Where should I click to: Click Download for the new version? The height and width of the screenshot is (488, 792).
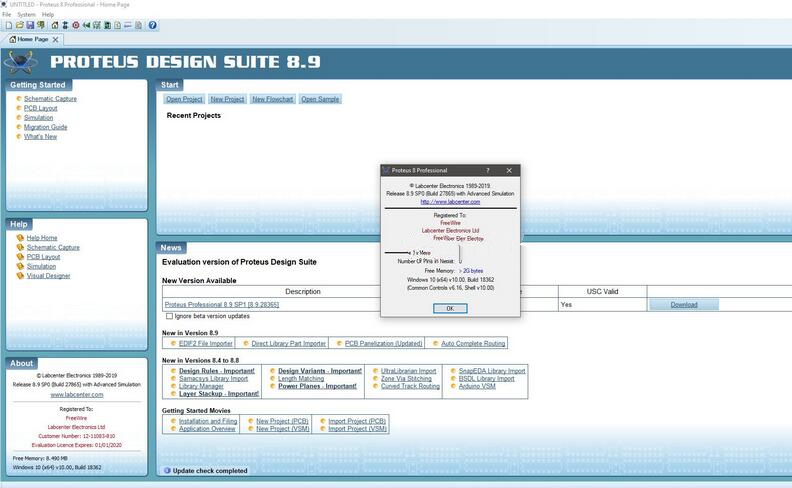click(x=684, y=305)
